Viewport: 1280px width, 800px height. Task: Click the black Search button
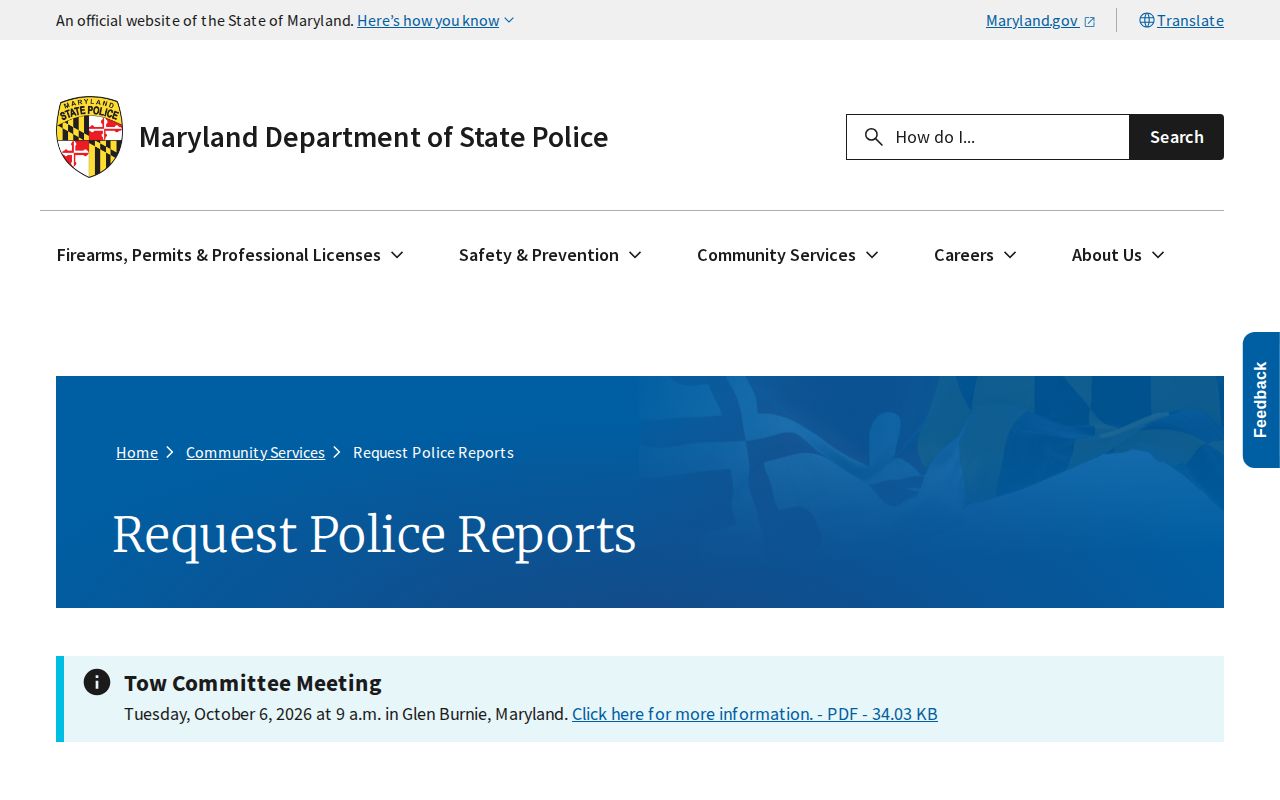point(1176,137)
